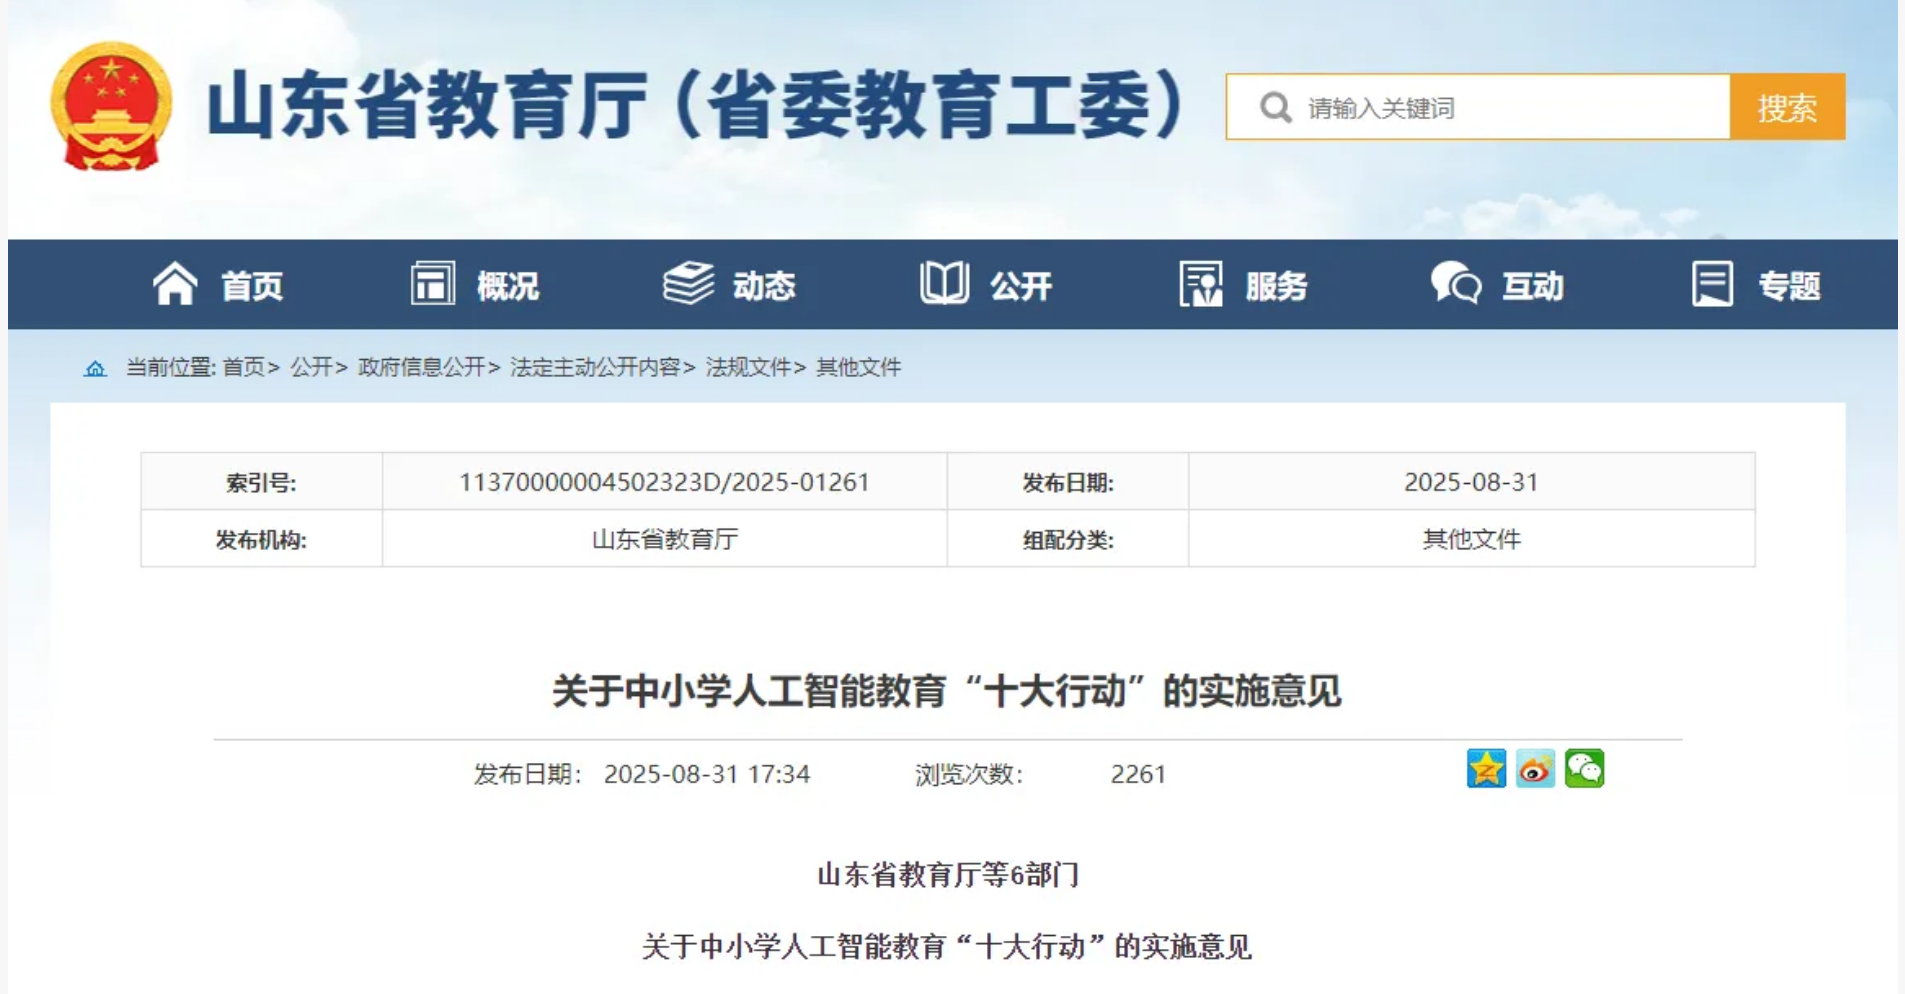The image size is (1905, 994).
Task: Share to QZone via star icon
Action: [x=1486, y=769]
